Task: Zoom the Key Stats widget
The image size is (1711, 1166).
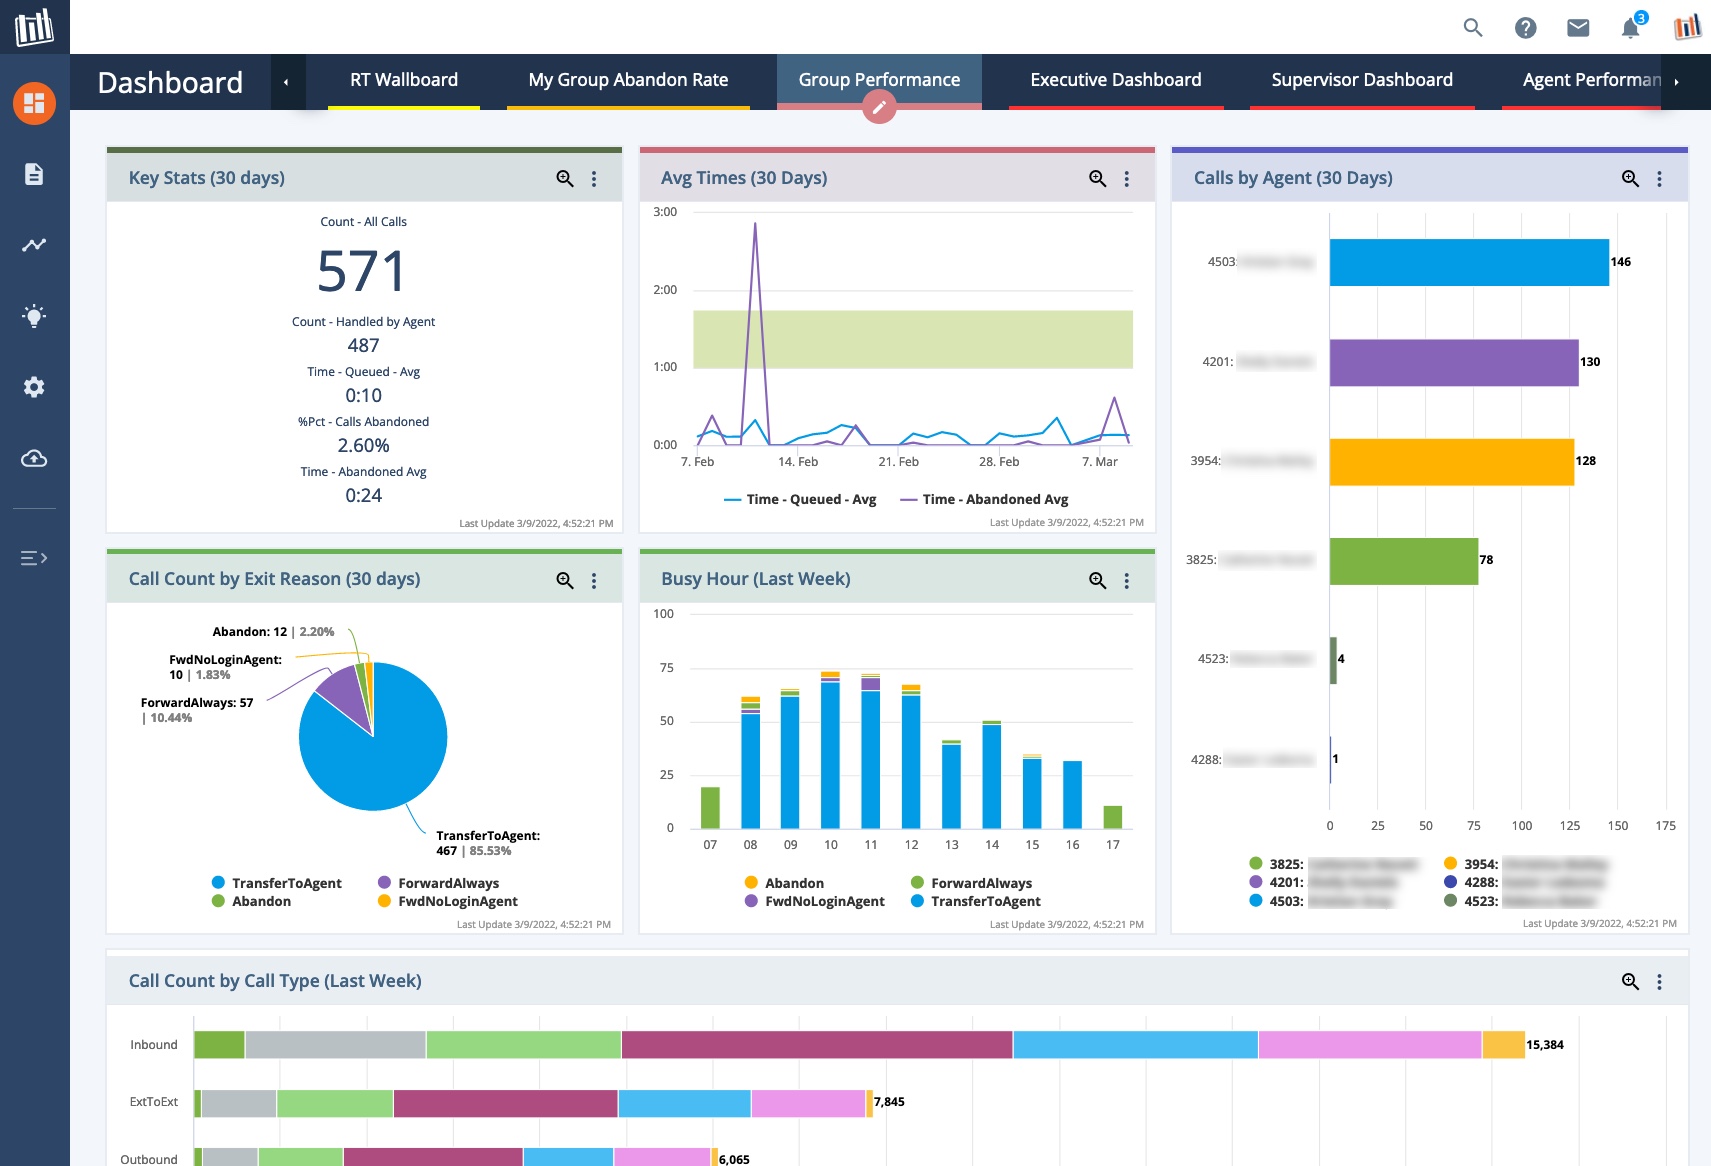Action: [565, 178]
